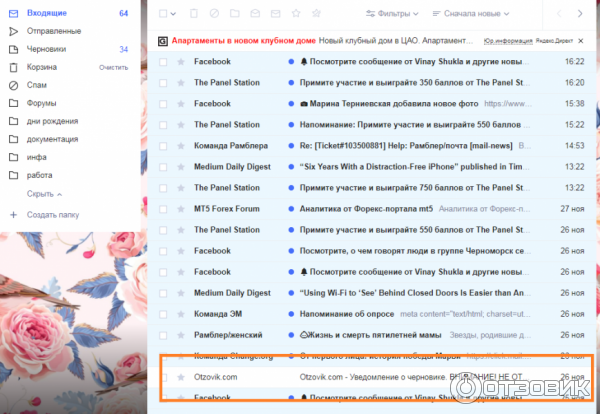600x414 pixels.
Task: Open the Отправленные folder
Action: click(54, 31)
